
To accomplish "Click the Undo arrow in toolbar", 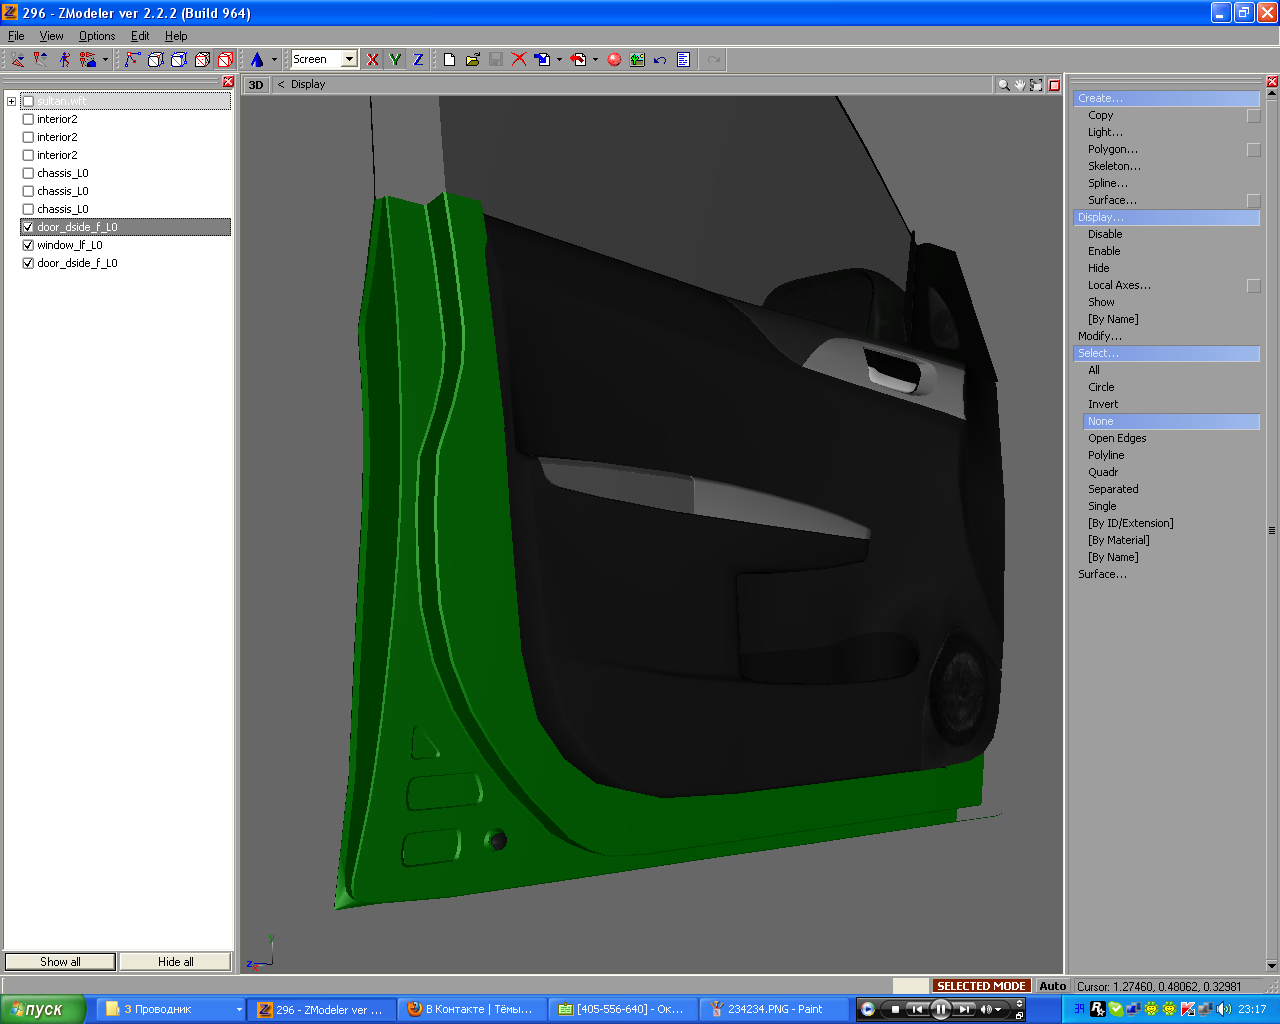I will (660, 60).
